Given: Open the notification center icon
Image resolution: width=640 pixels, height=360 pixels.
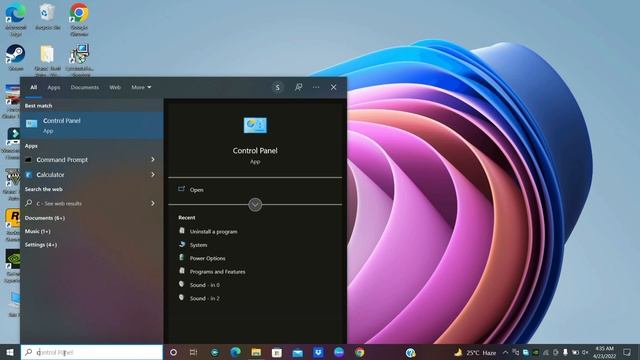Looking at the screenshot, I should pos(627,352).
